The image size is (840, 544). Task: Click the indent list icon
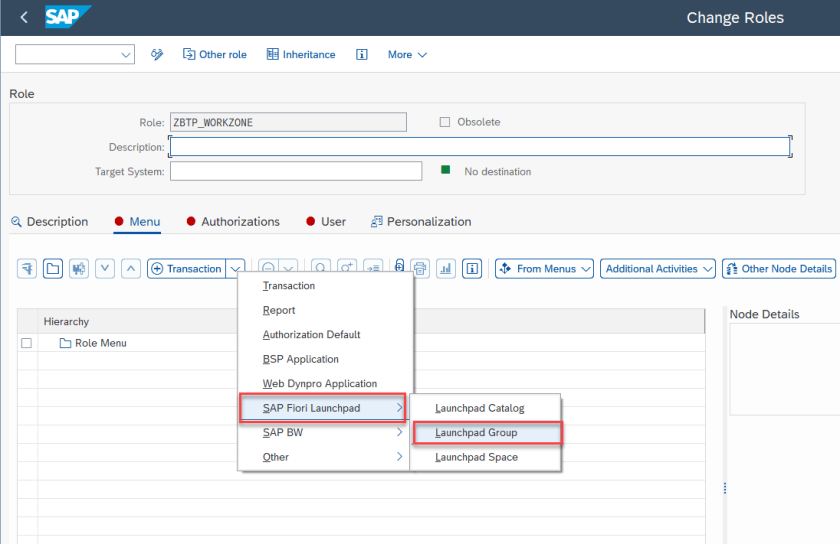point(373,266)
